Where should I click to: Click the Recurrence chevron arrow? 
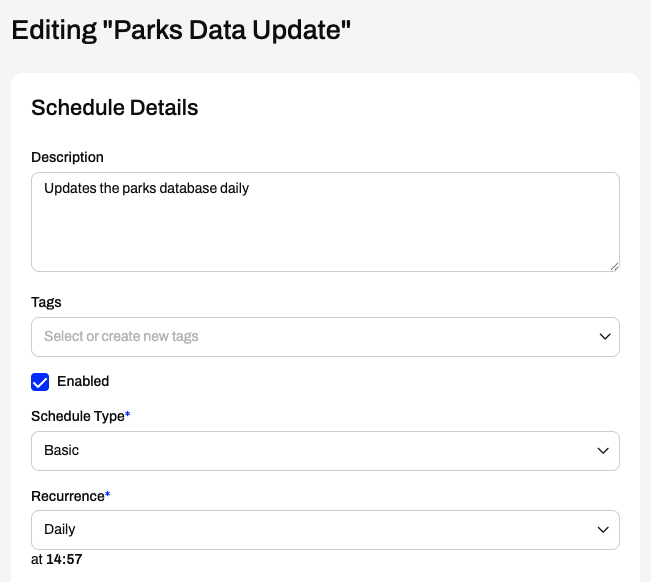click(603, 530)
